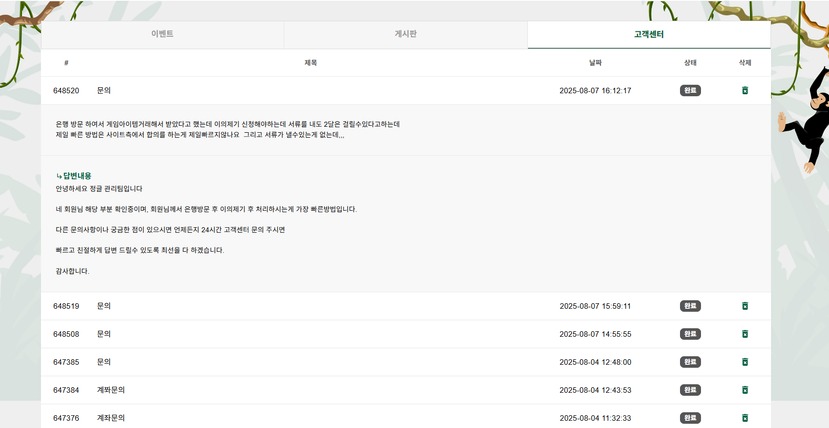Select the 고객센터 tab
The height and width of the screenshot is (428, 829).
649,34
